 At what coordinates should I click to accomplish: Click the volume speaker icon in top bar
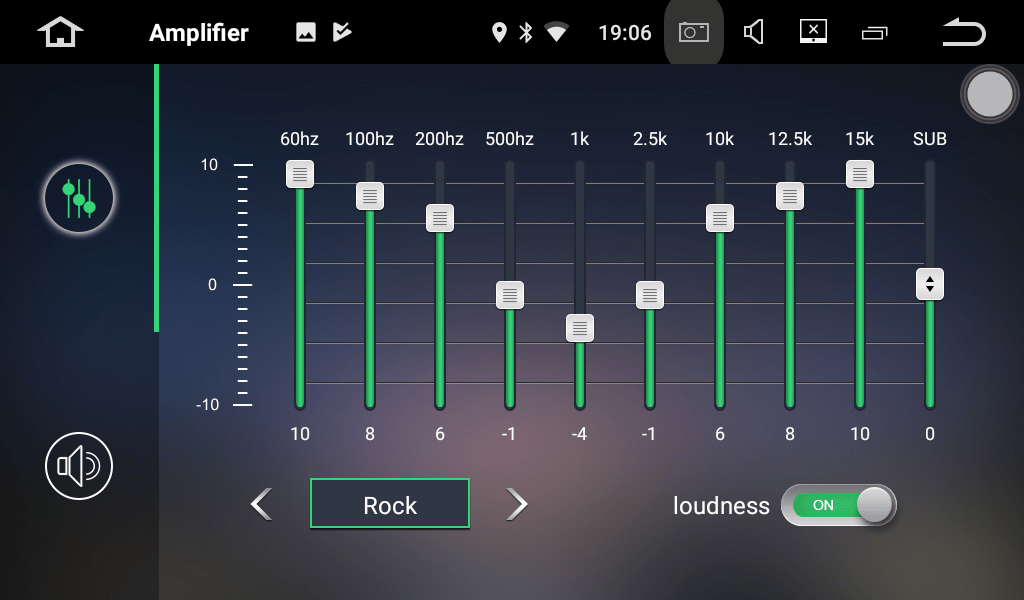754,32
